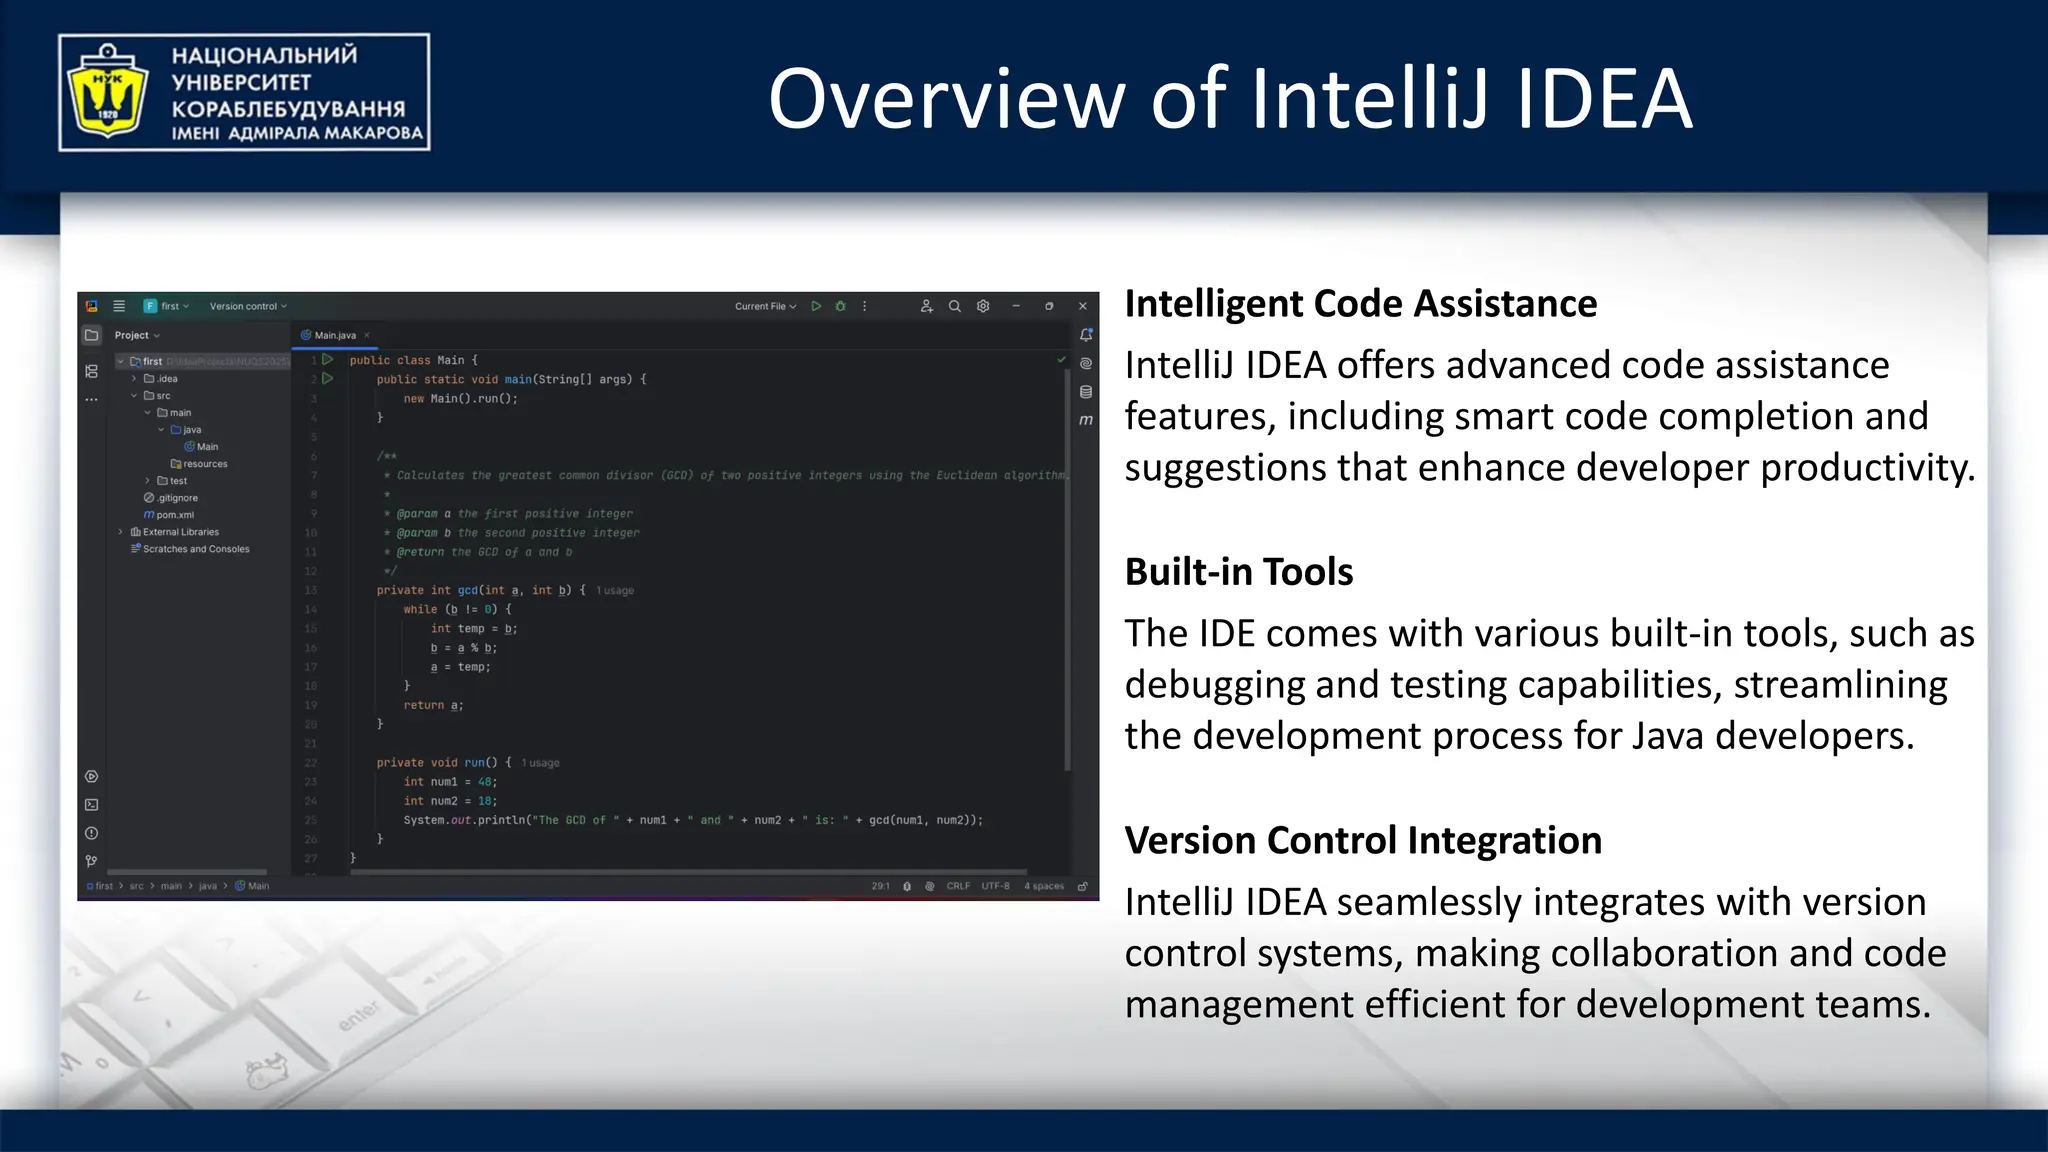Click the editor vertical scrollbar
Screen dimensions: 2048x1152
tap(1068, 570)
